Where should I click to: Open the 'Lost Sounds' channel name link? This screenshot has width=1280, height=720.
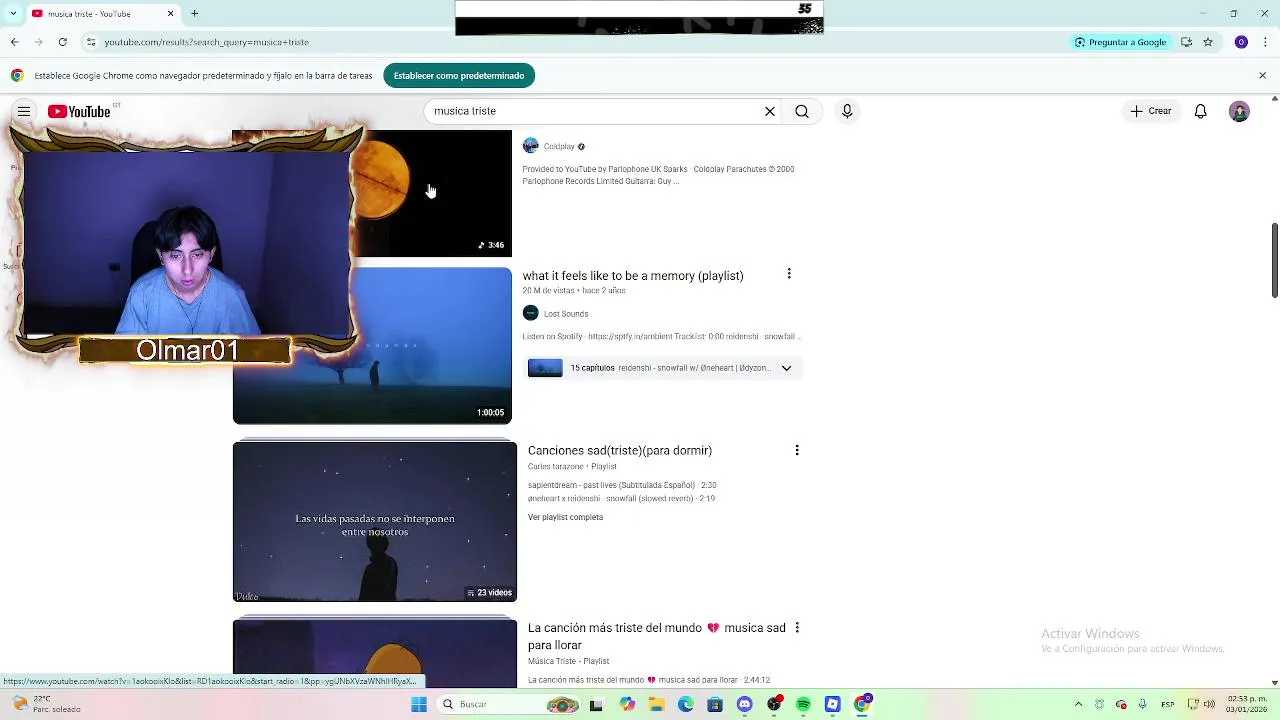click(x=566, y=314)
